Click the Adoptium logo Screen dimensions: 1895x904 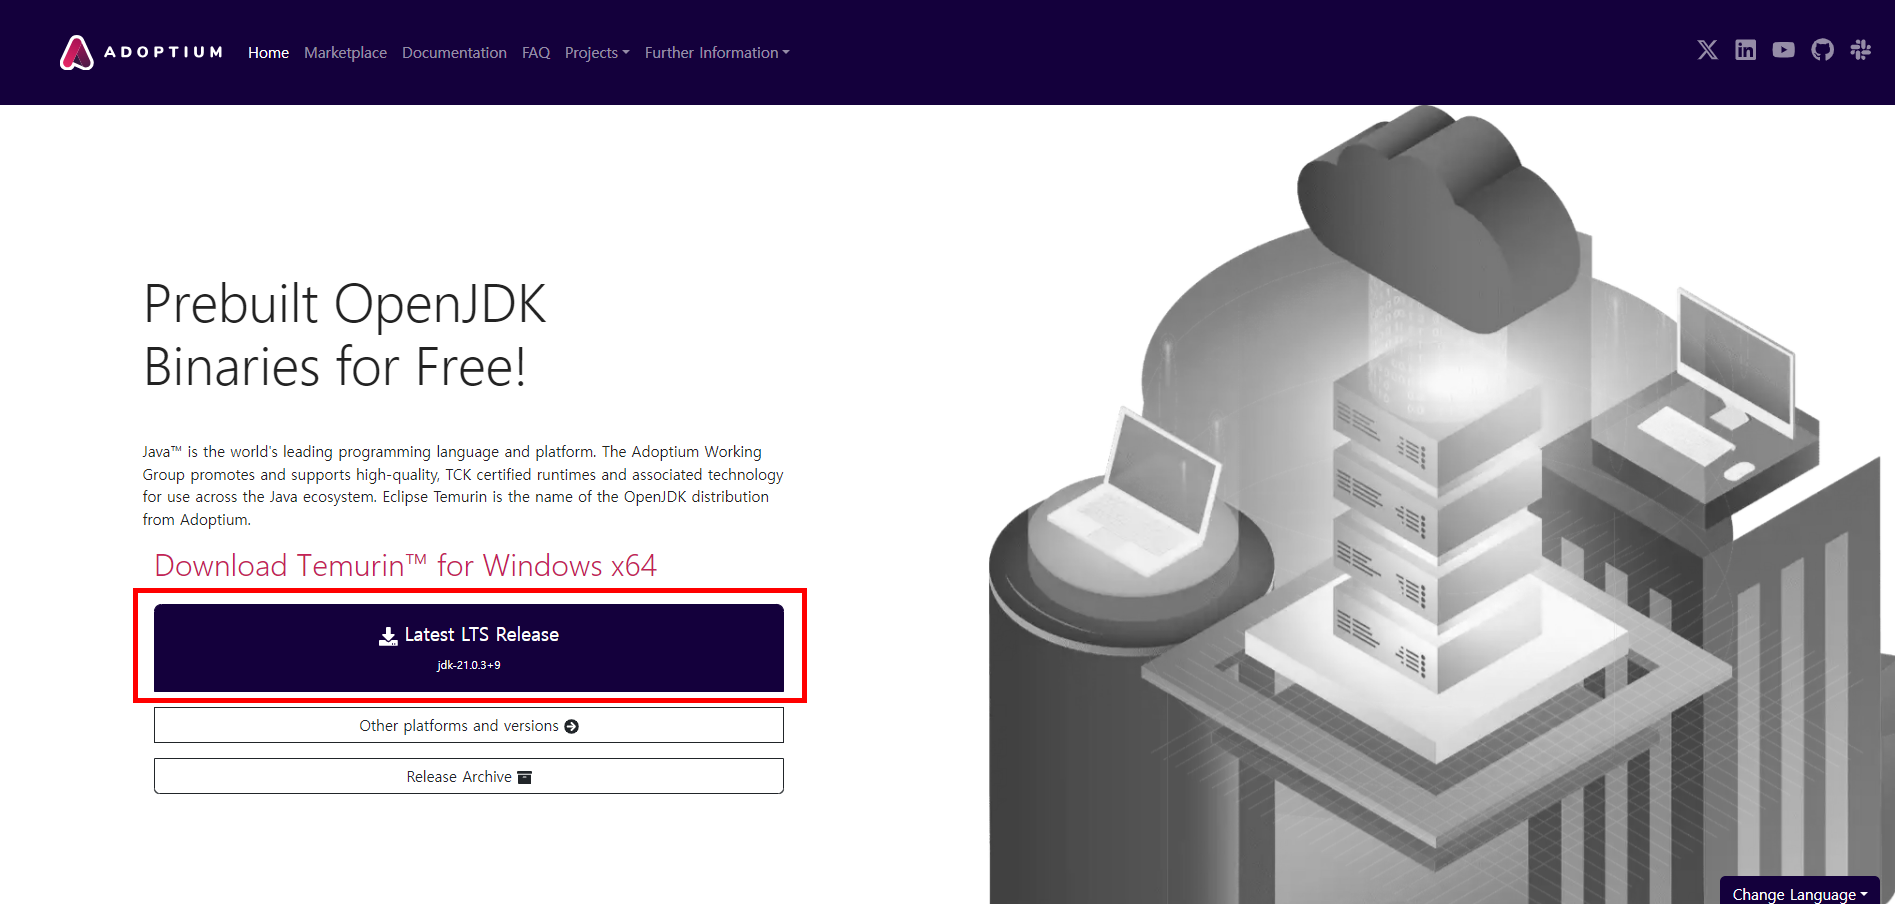point(141,52)
